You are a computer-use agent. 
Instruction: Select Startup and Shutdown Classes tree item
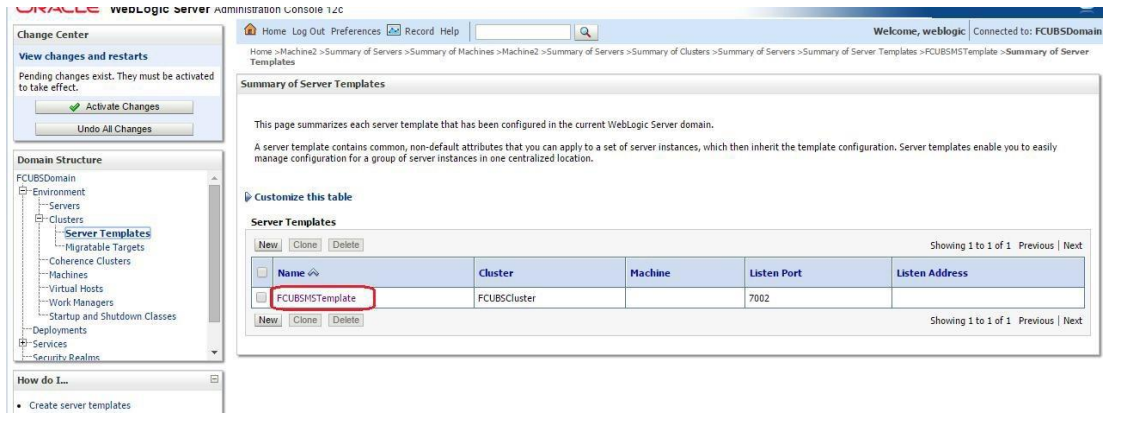coord(112,317)
